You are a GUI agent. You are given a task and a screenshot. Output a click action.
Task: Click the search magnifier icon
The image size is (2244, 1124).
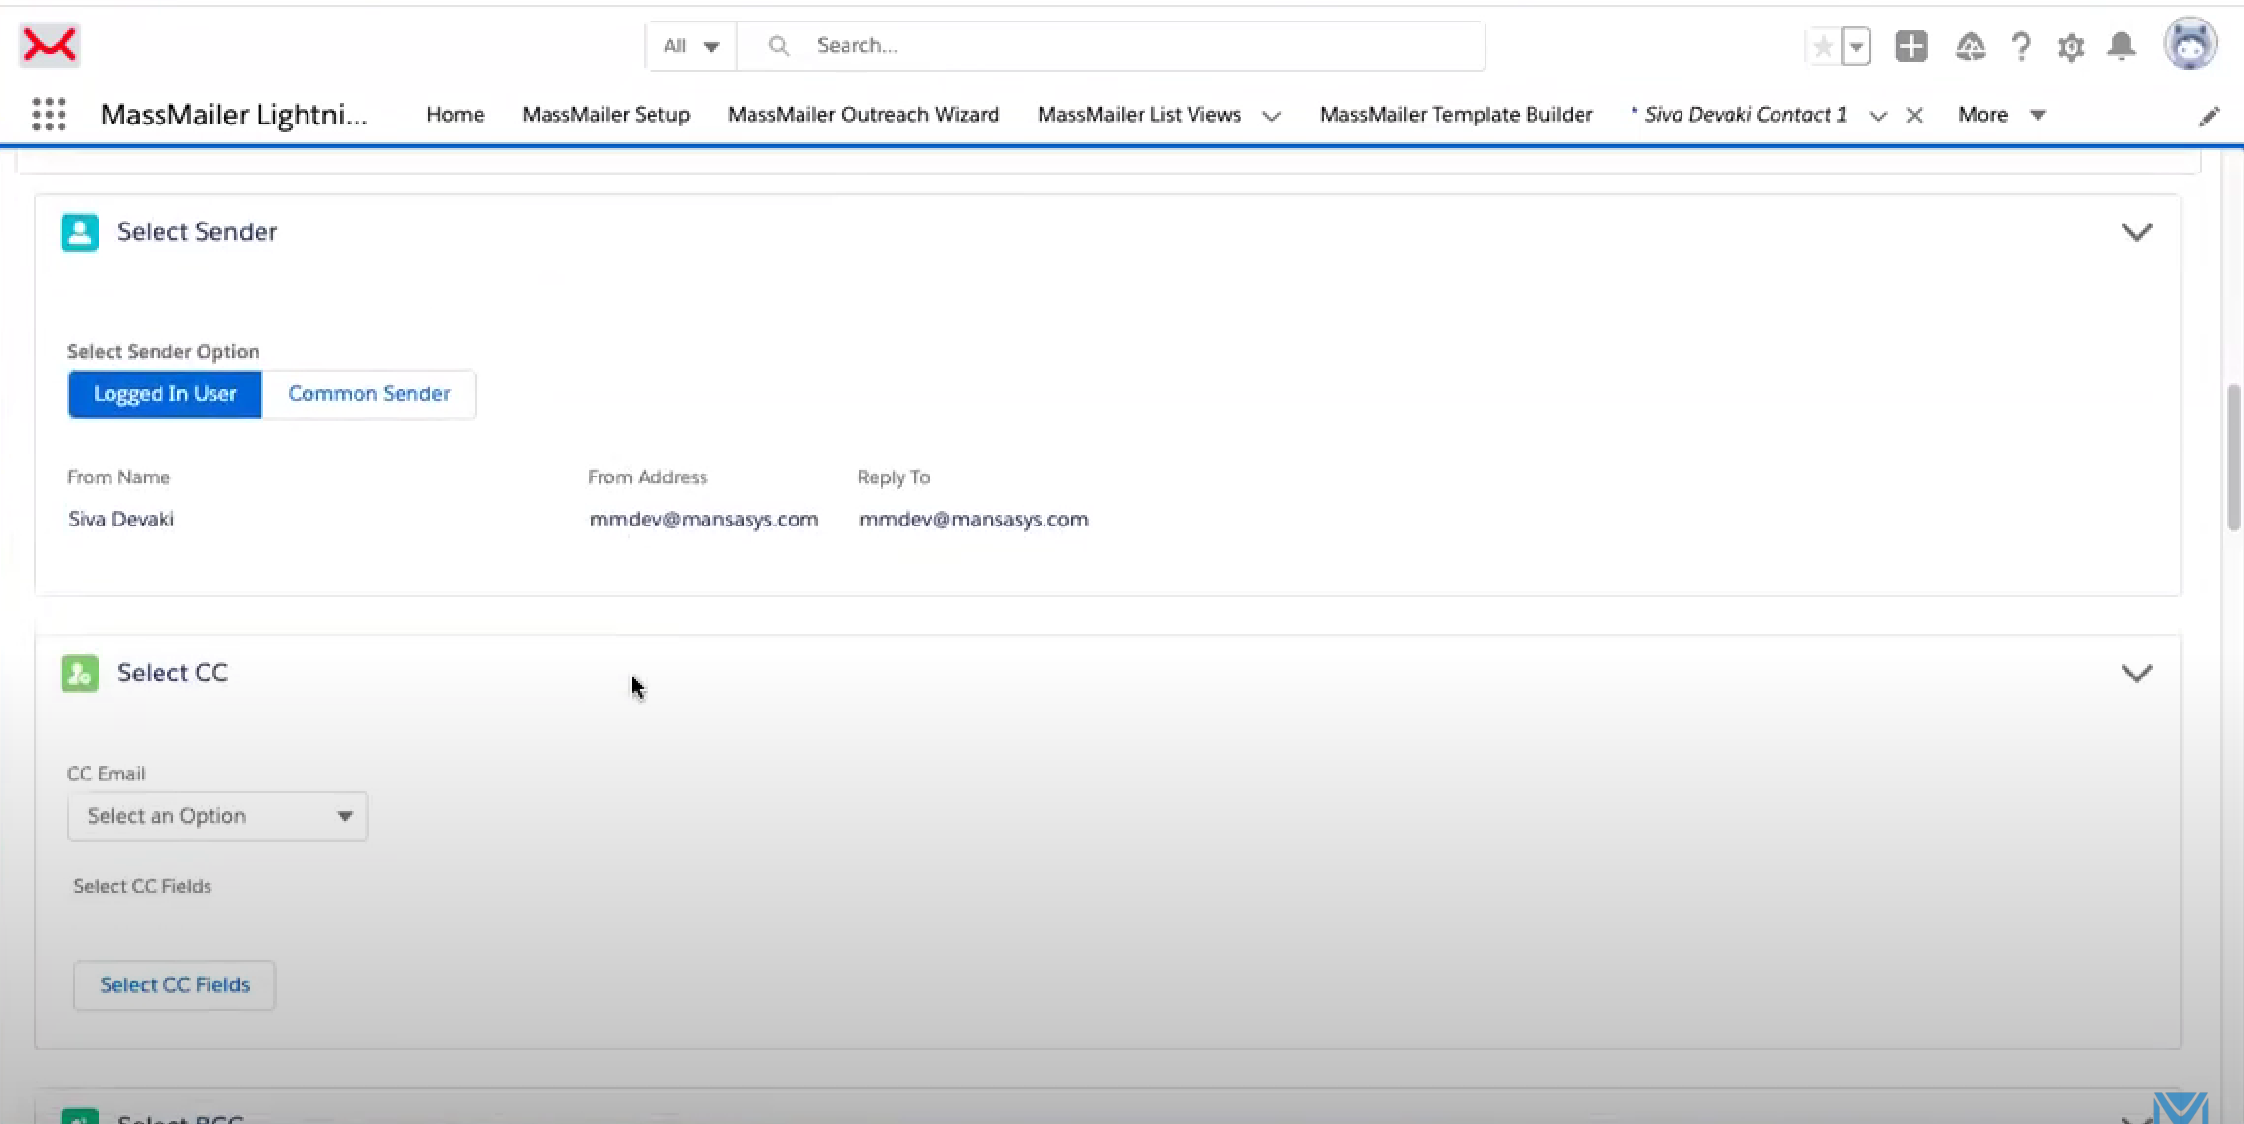click(779, 46)
